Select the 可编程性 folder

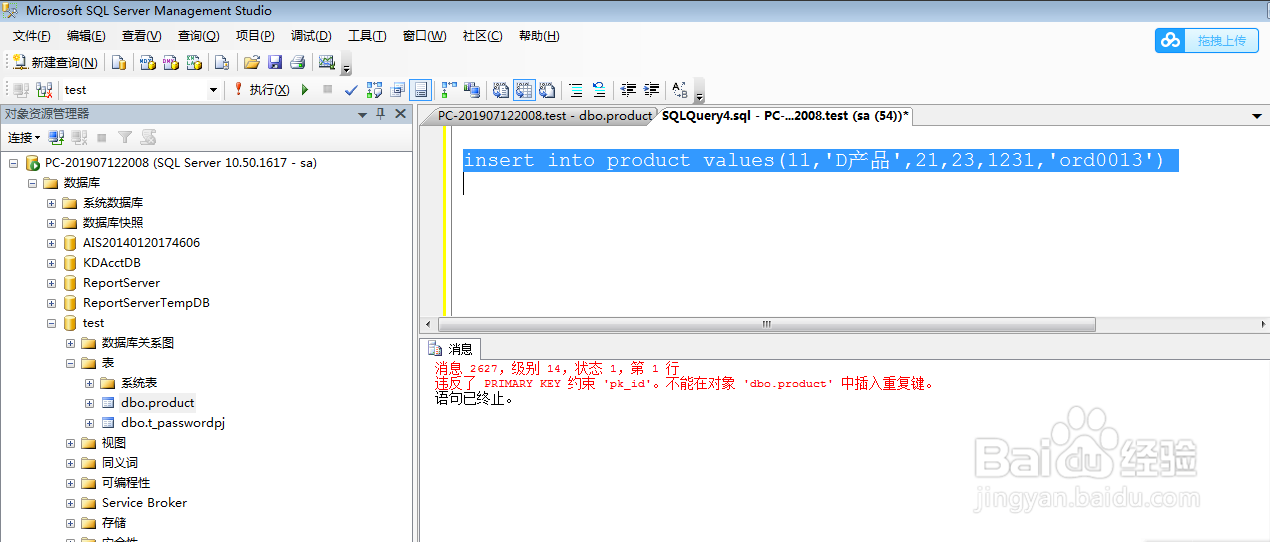126,483
